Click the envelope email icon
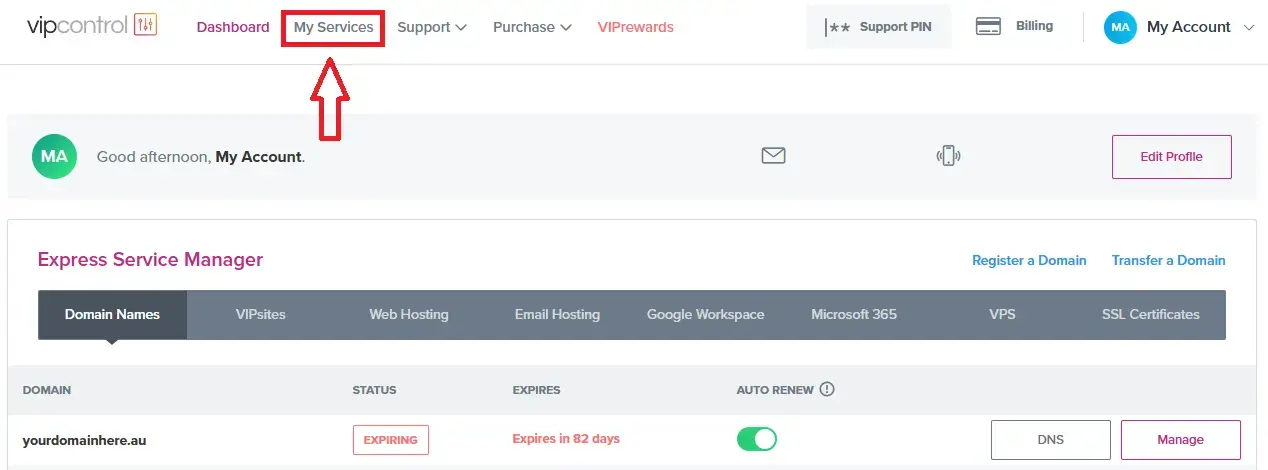1268x470 pixels. [773, 156]
